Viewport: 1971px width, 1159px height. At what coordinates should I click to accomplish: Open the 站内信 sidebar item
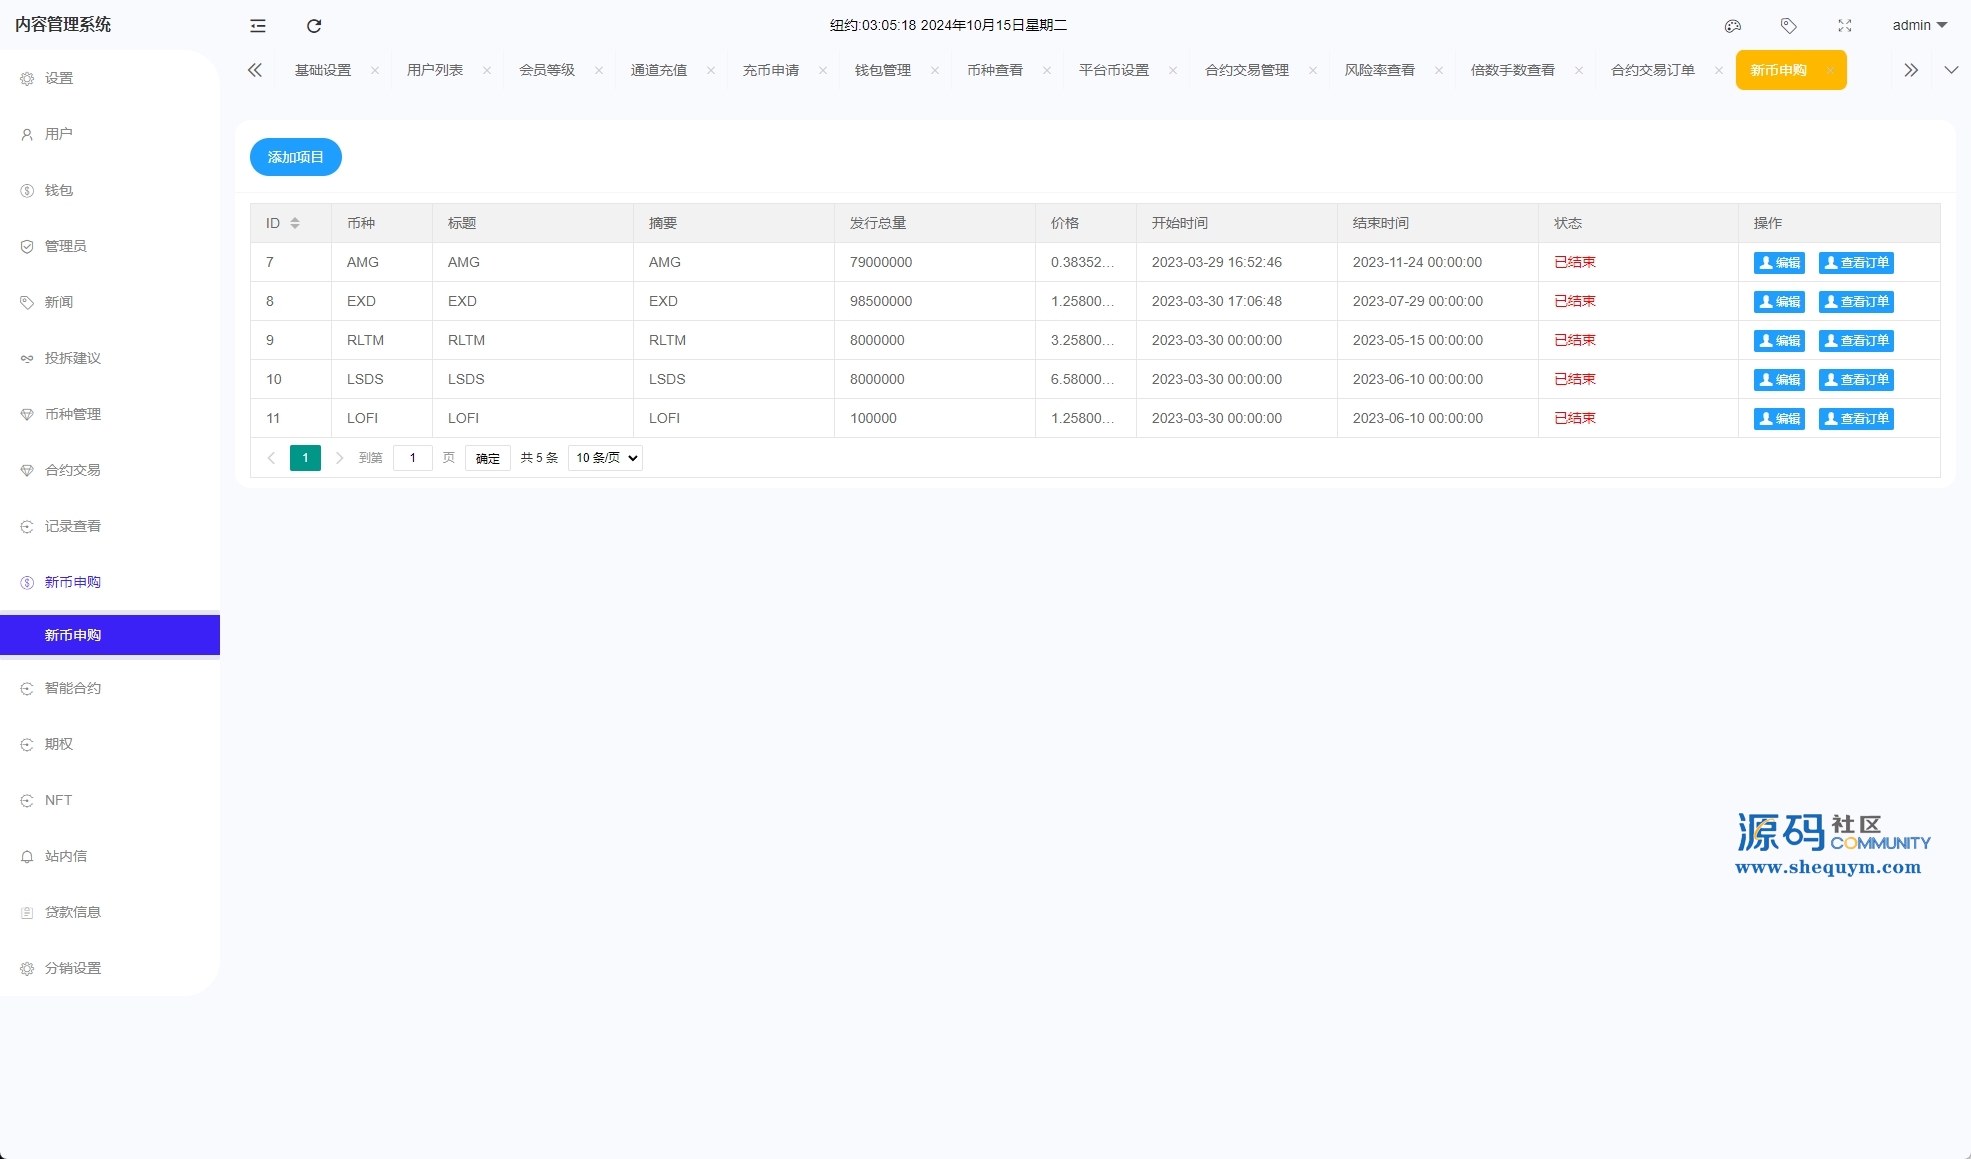click(x=66, y=856)
